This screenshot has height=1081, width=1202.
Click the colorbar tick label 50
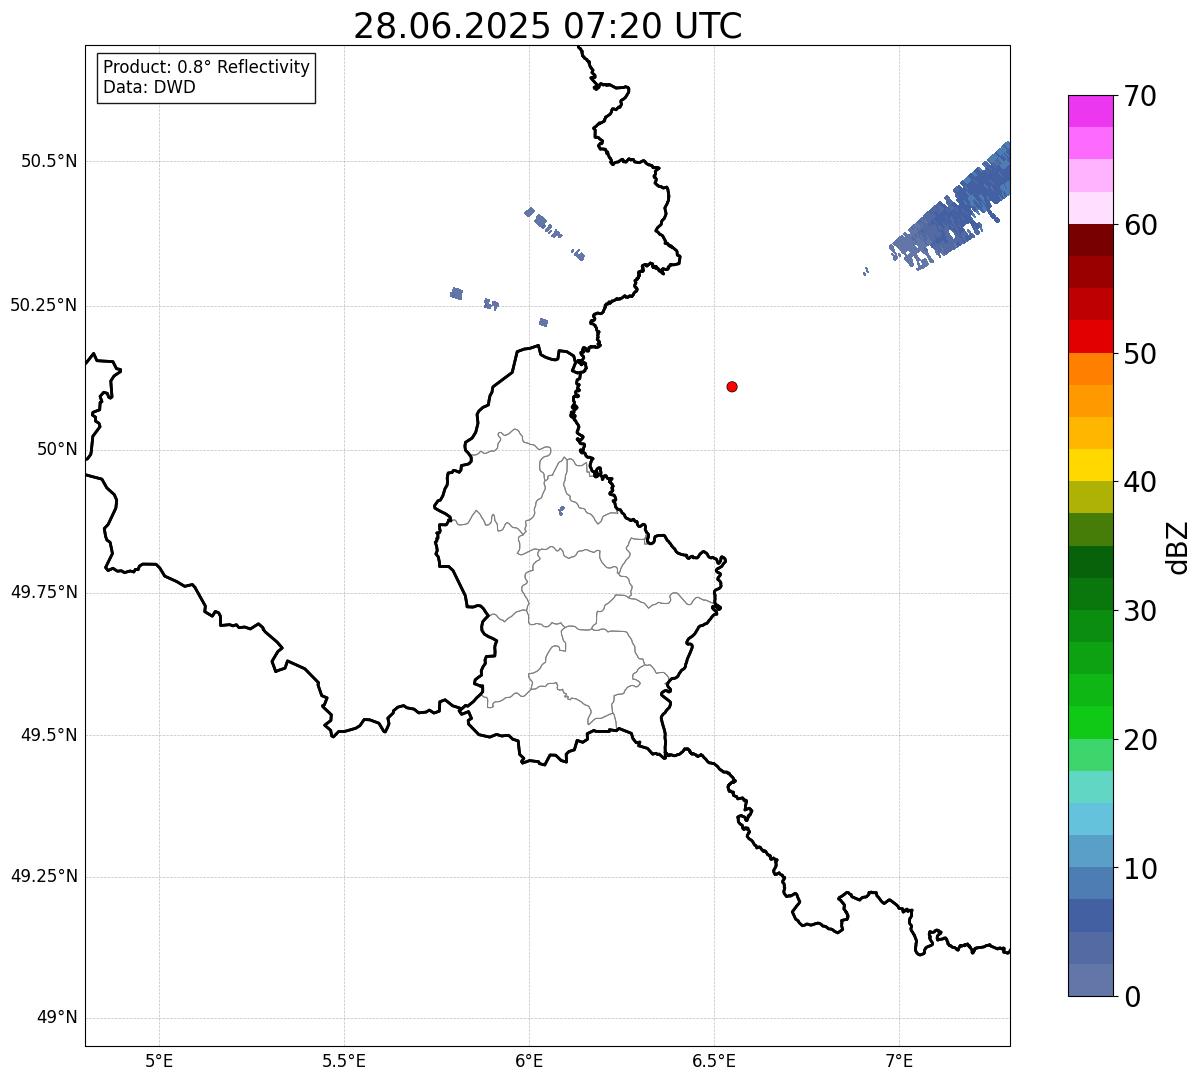click(x=1140, y=354)
